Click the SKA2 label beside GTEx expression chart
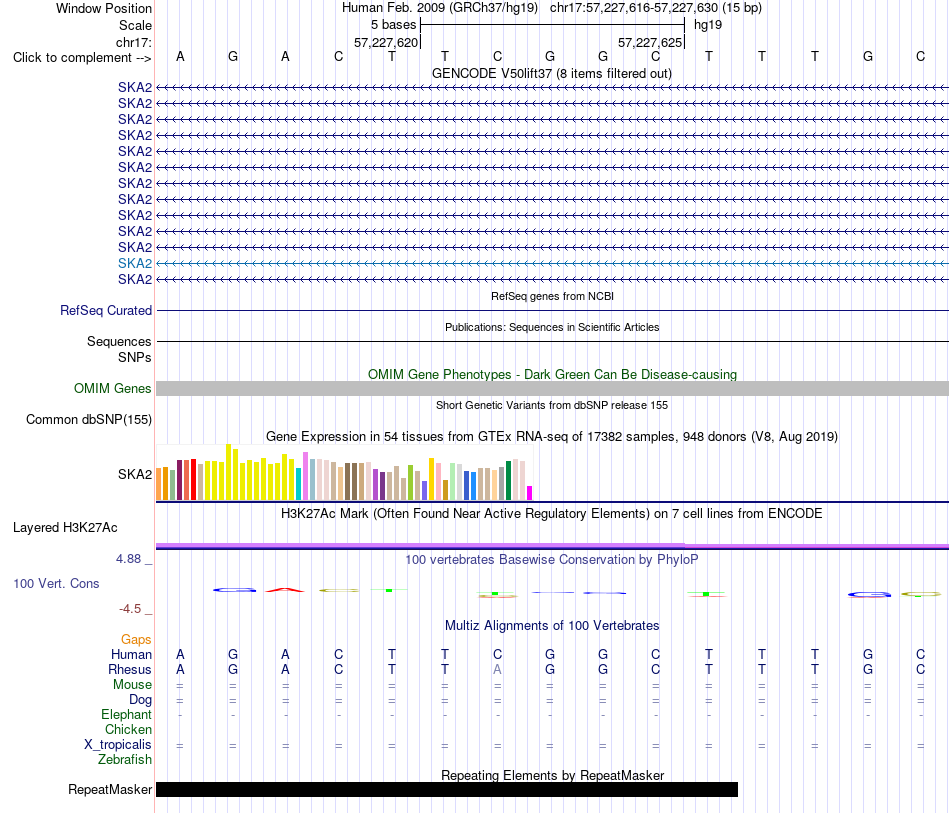The width and height of the screenshot is (950, 813). [135, 474]
